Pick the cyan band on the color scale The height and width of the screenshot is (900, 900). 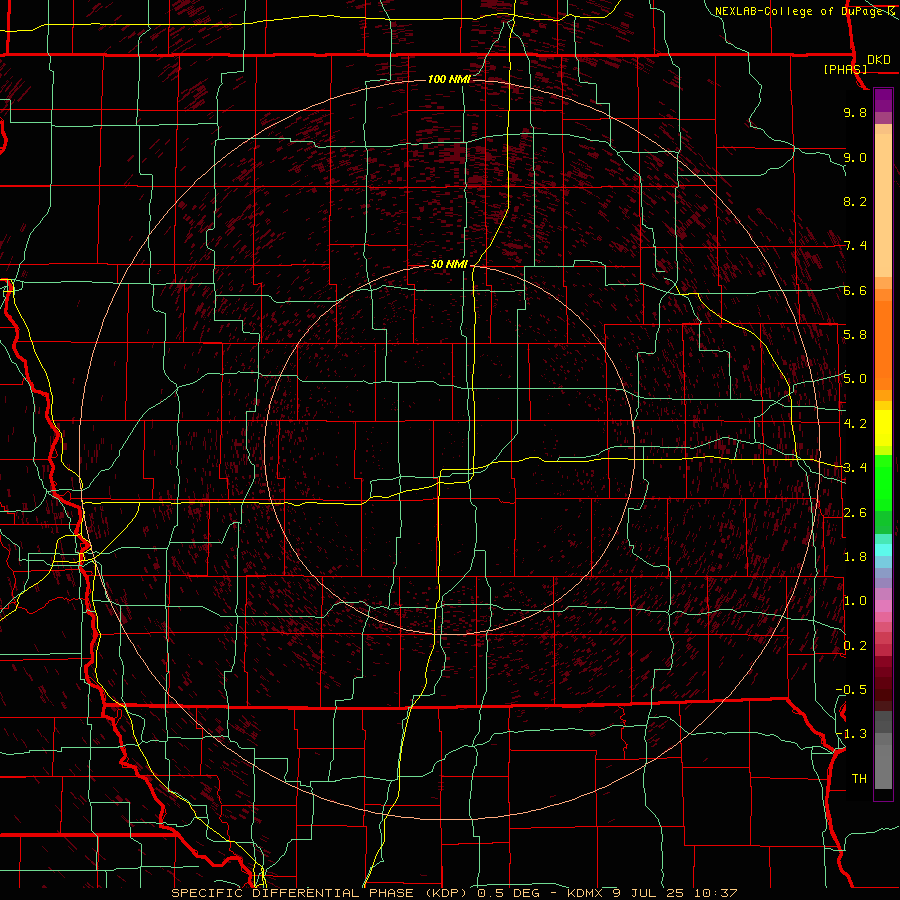[883, 550]
